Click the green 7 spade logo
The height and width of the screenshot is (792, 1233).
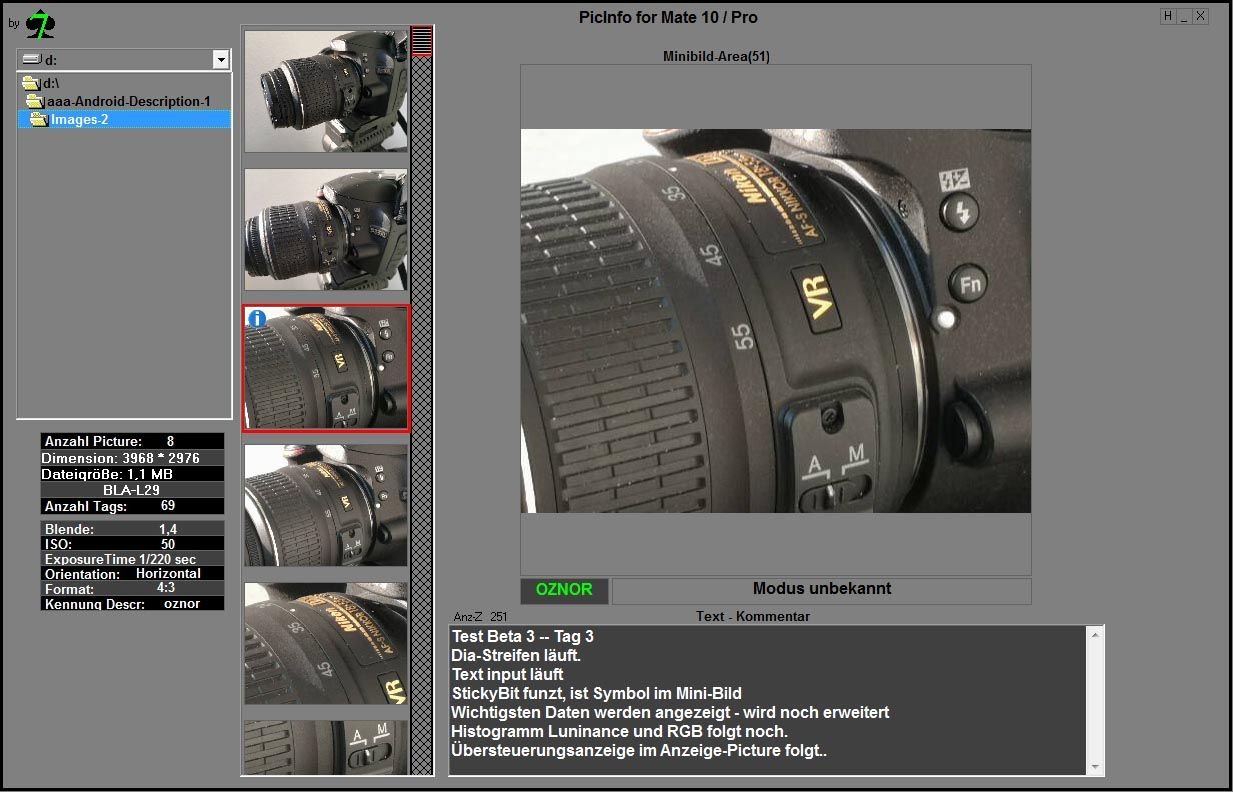coord(40,23)
